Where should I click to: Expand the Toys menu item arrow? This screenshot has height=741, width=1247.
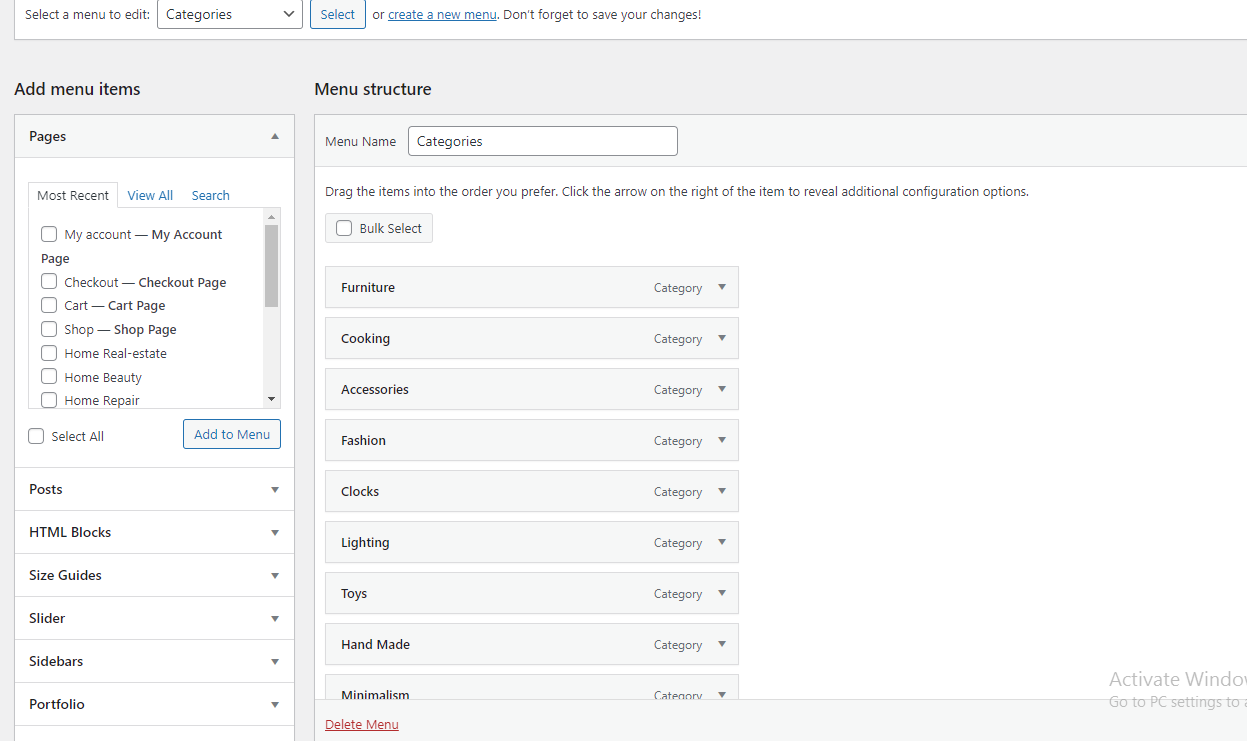[x=722, y=593]
